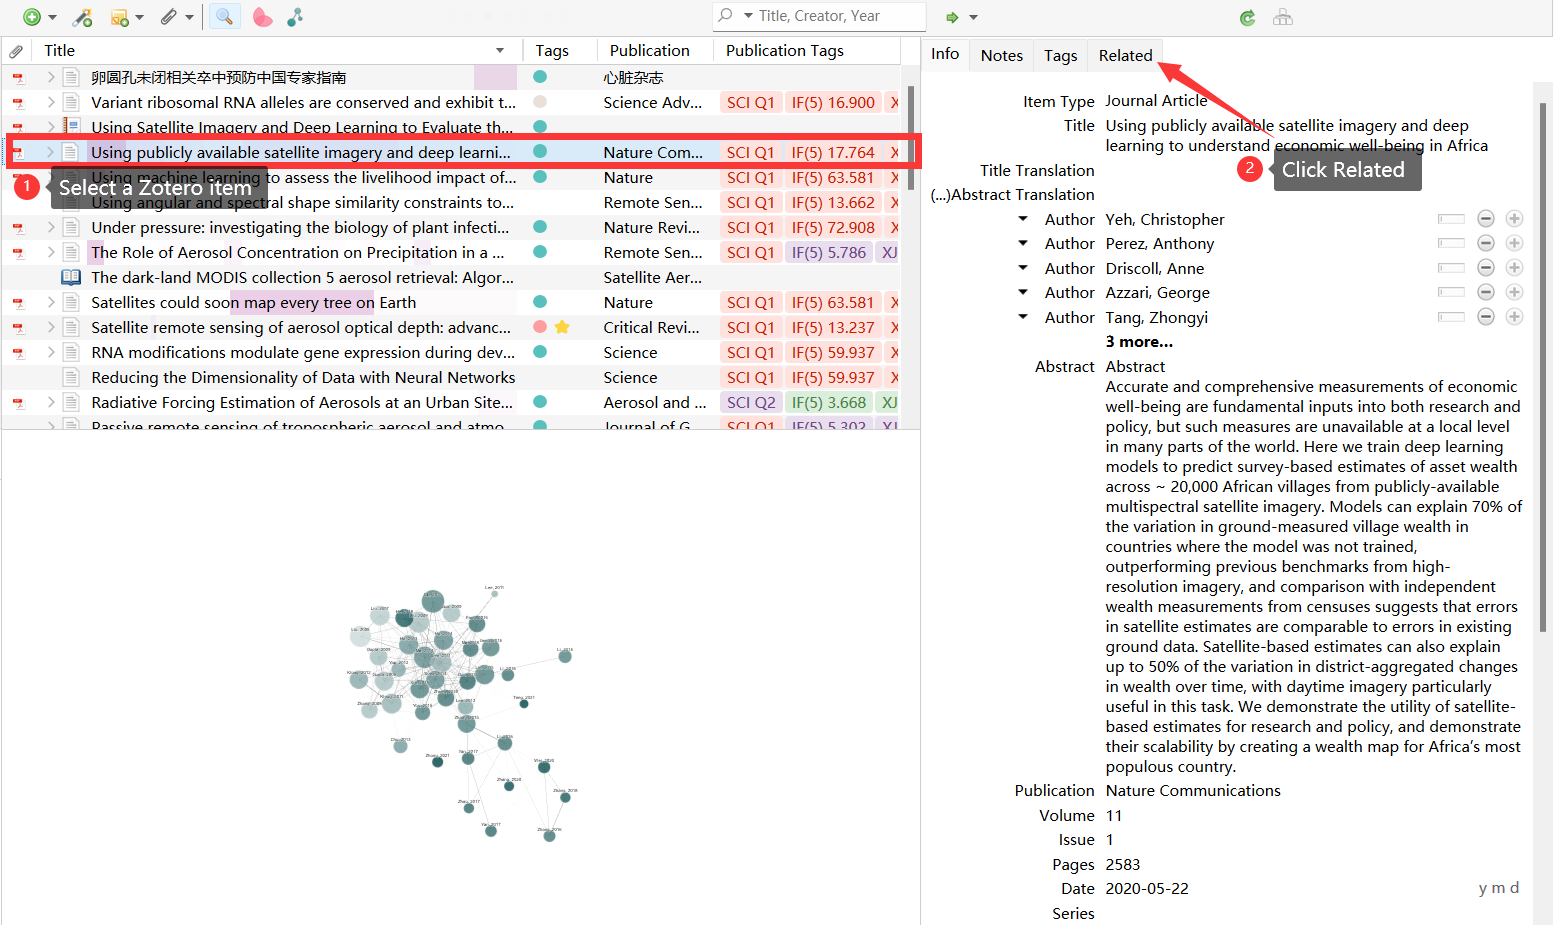Toggle name field mode for Driscoll, Anne

coord(1451,268)
